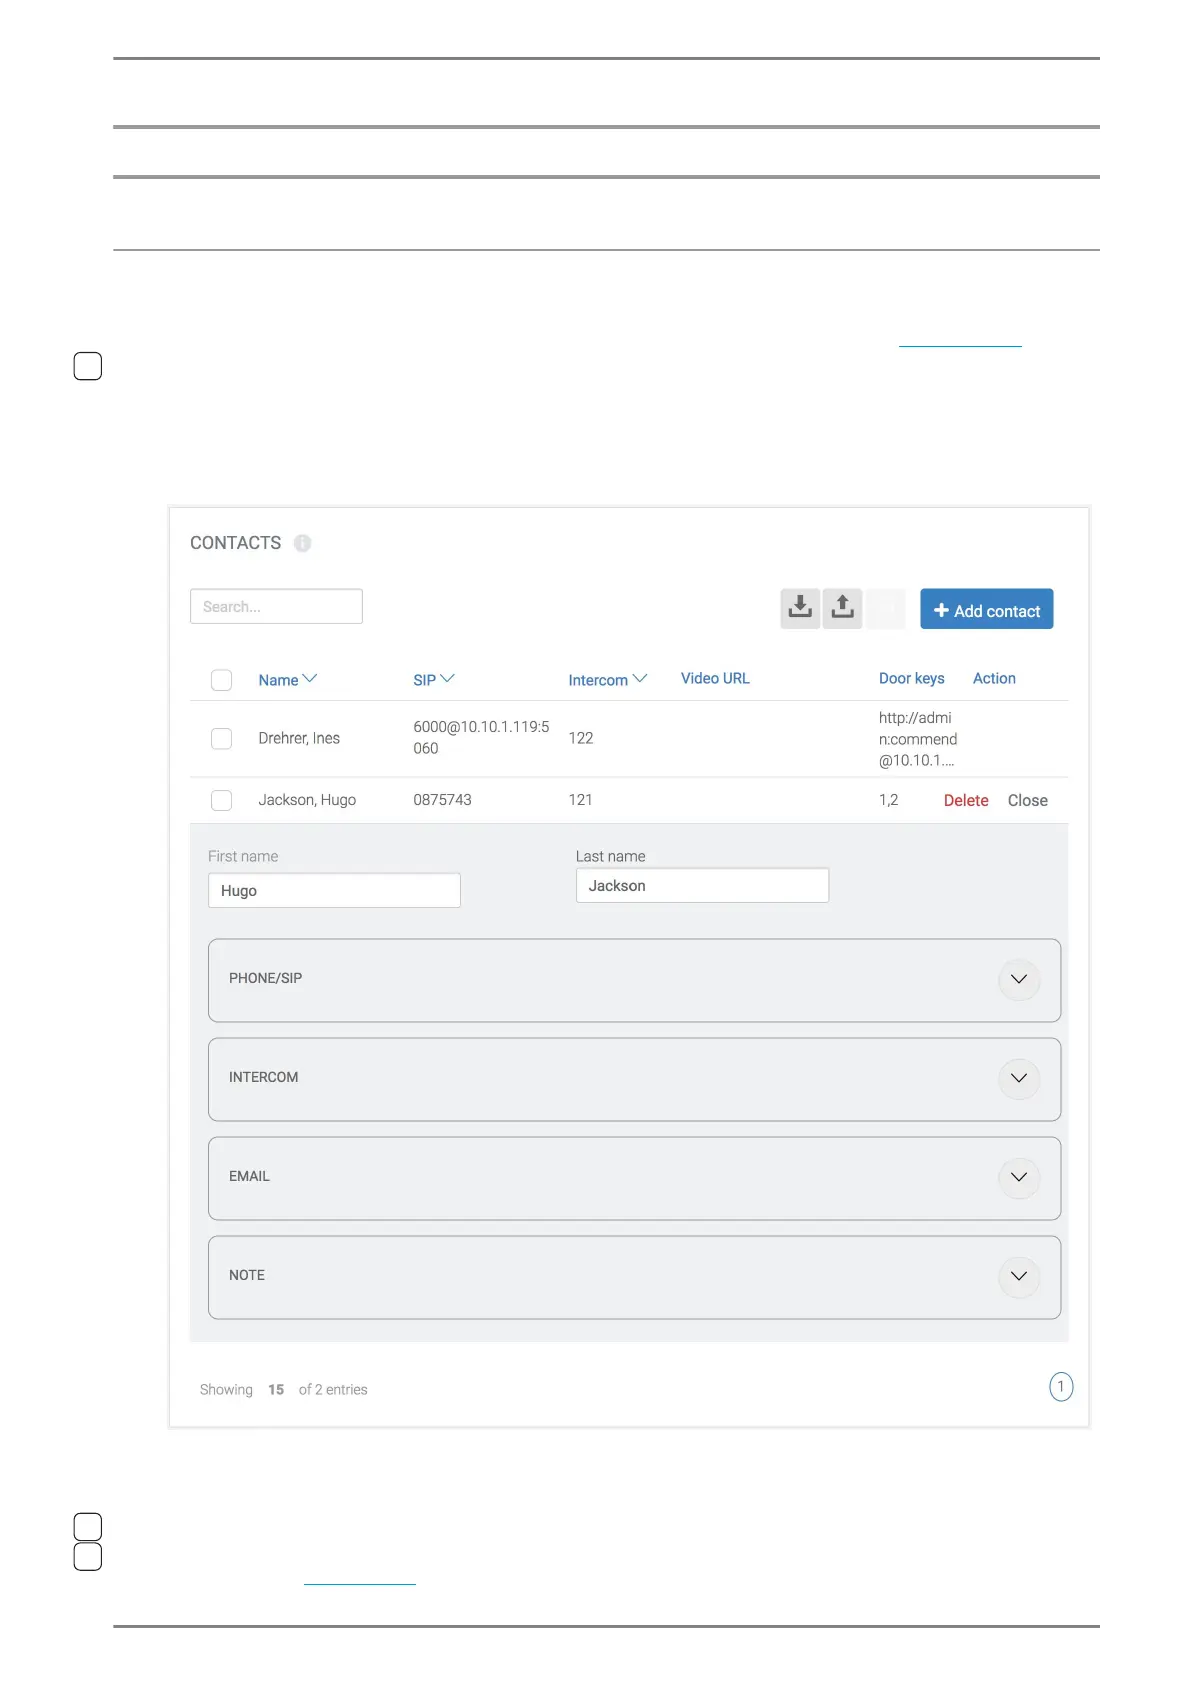This screenshot has height=1684, width=1190.
Task: Click the upload arrow icon button
Action: tap(843, 608)
